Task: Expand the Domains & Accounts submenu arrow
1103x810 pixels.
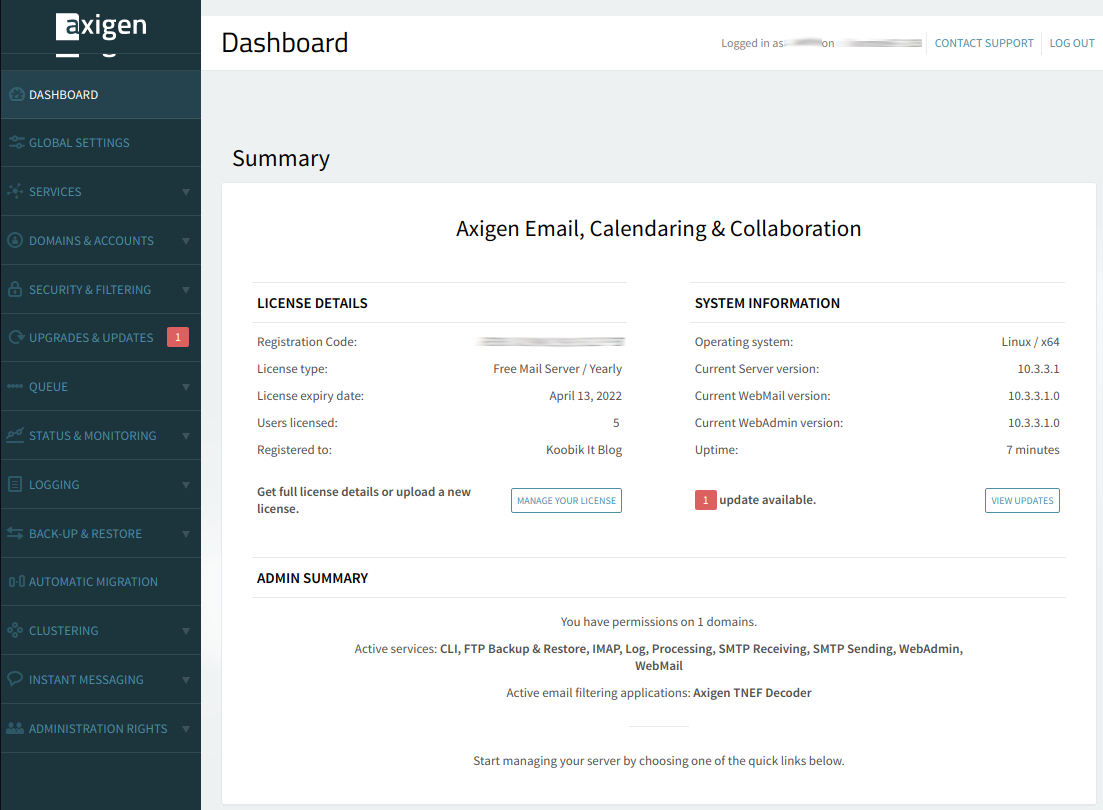Action: [x=186, y=241]
